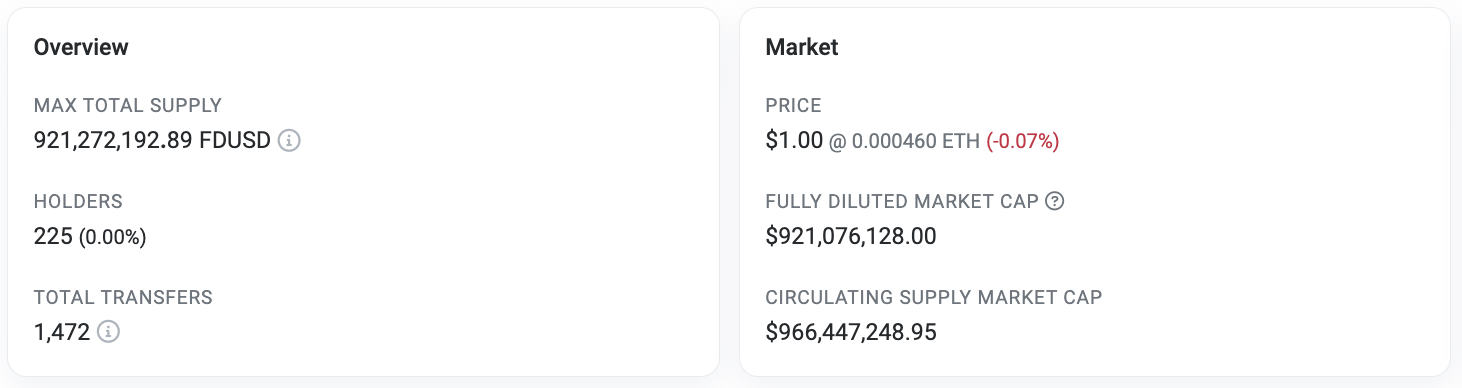1462x388 pixels.
Task: Click the TOTAL TRANSFERS label
Action: pos(123,297)
